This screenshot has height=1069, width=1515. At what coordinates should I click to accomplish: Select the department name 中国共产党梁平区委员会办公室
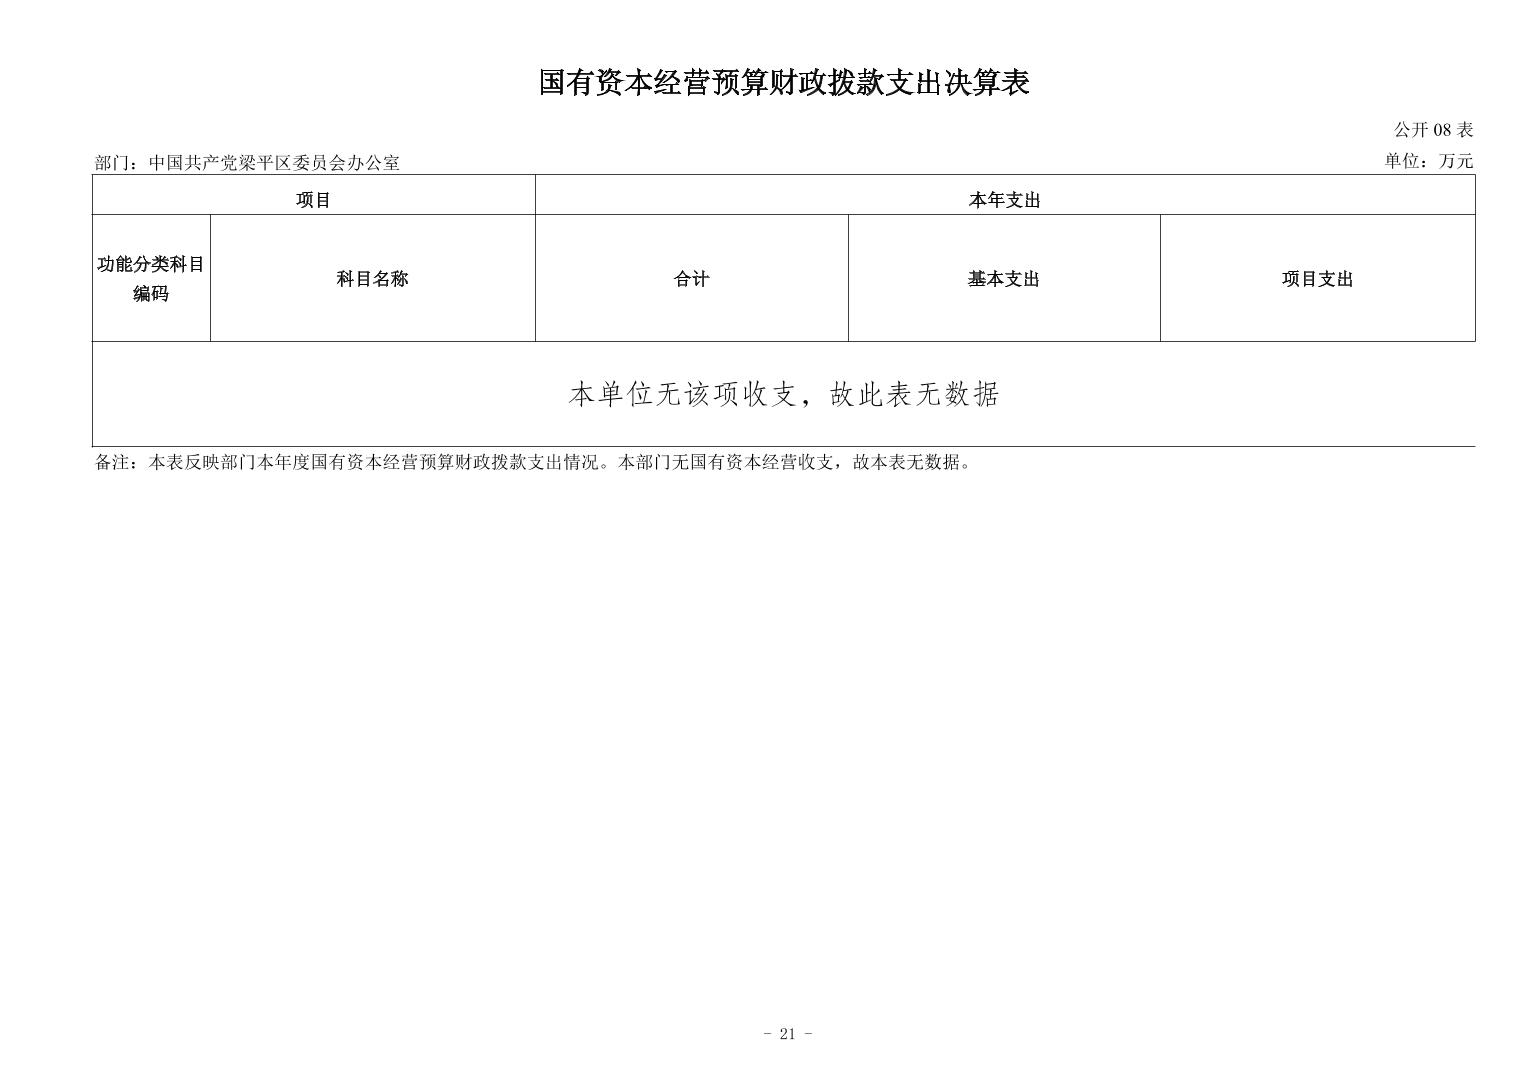point(274,163)
